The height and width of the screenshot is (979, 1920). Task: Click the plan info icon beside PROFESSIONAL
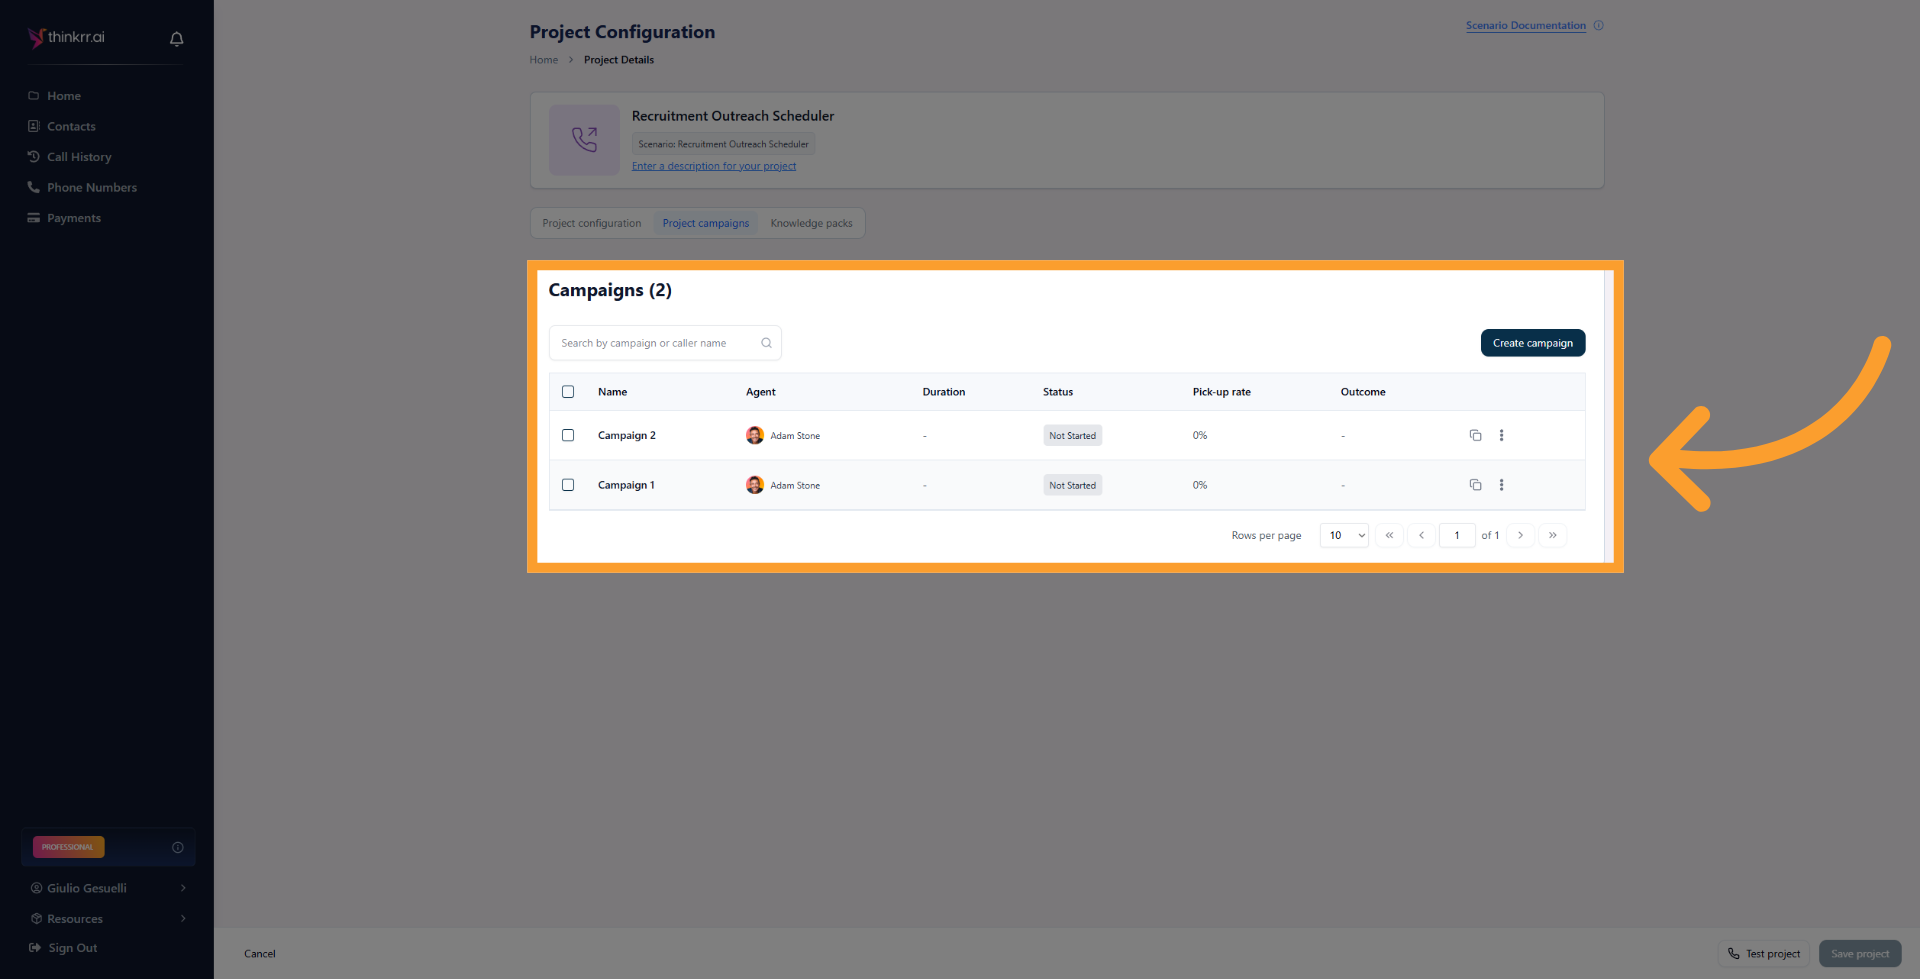click(178, 847)
